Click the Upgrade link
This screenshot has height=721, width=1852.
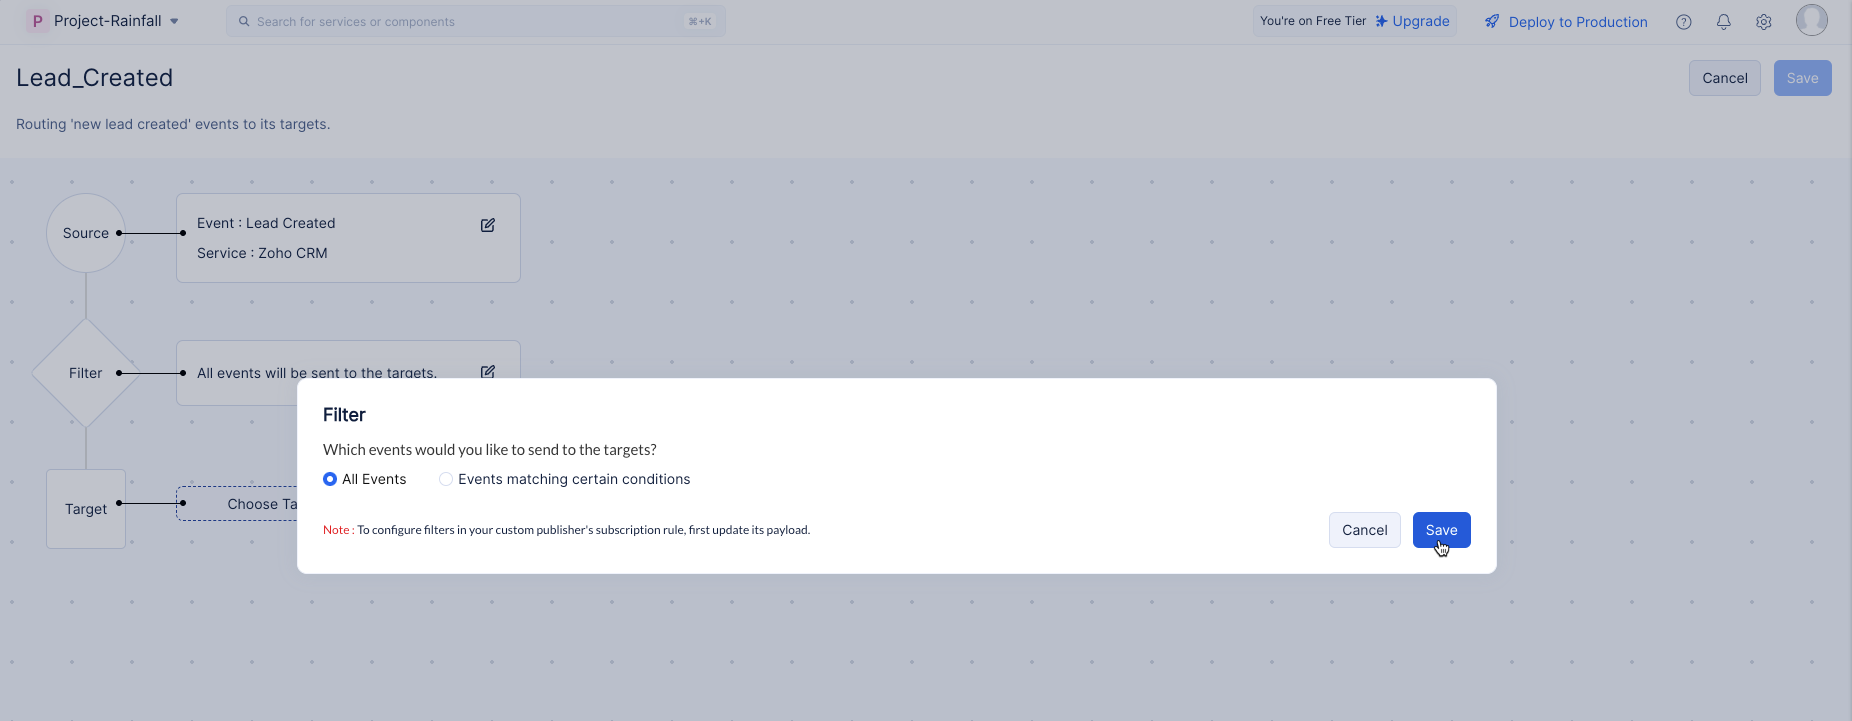click(1420, 21)
